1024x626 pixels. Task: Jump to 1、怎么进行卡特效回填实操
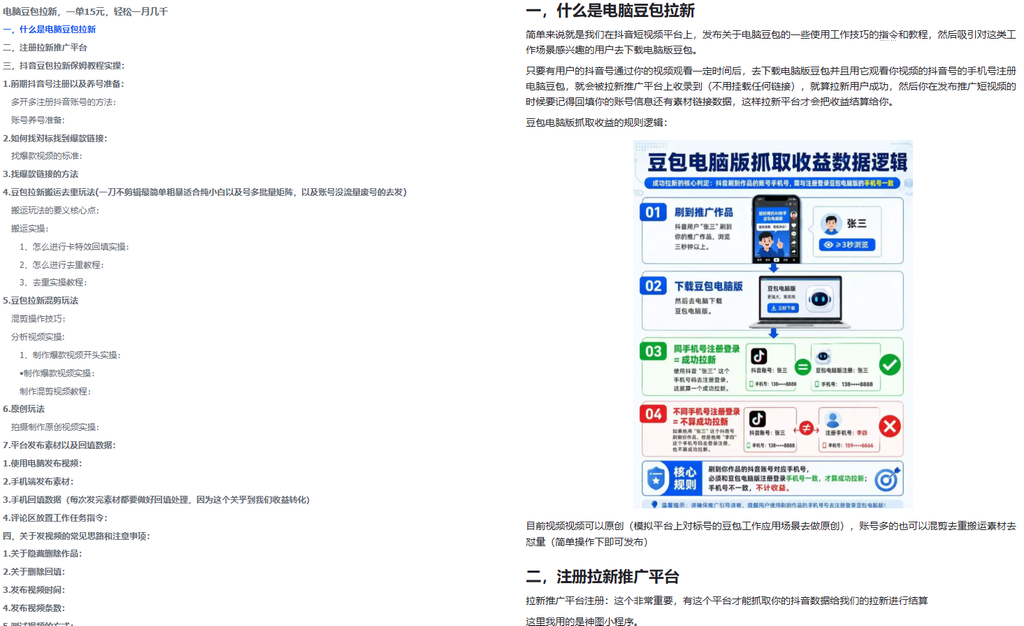click(74, 247)
